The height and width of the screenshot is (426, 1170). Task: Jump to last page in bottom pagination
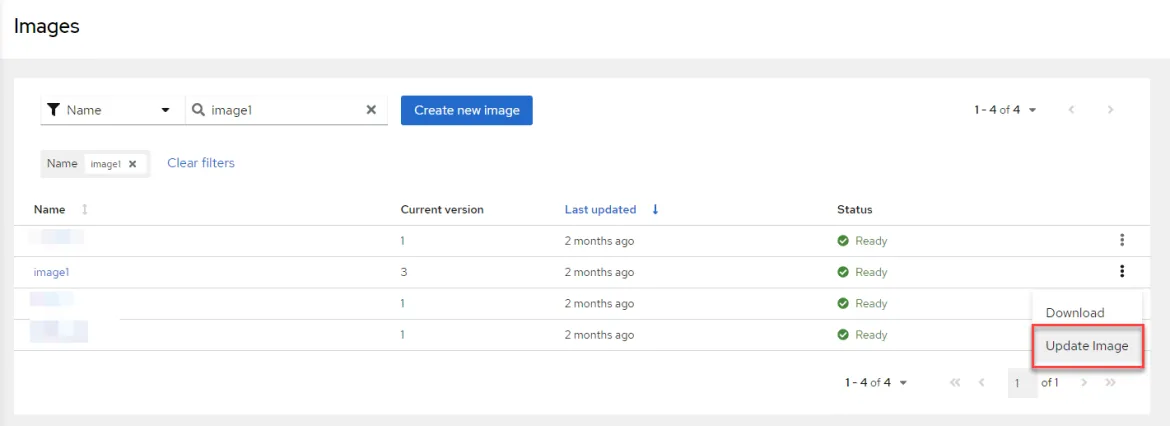point(1110,383)
